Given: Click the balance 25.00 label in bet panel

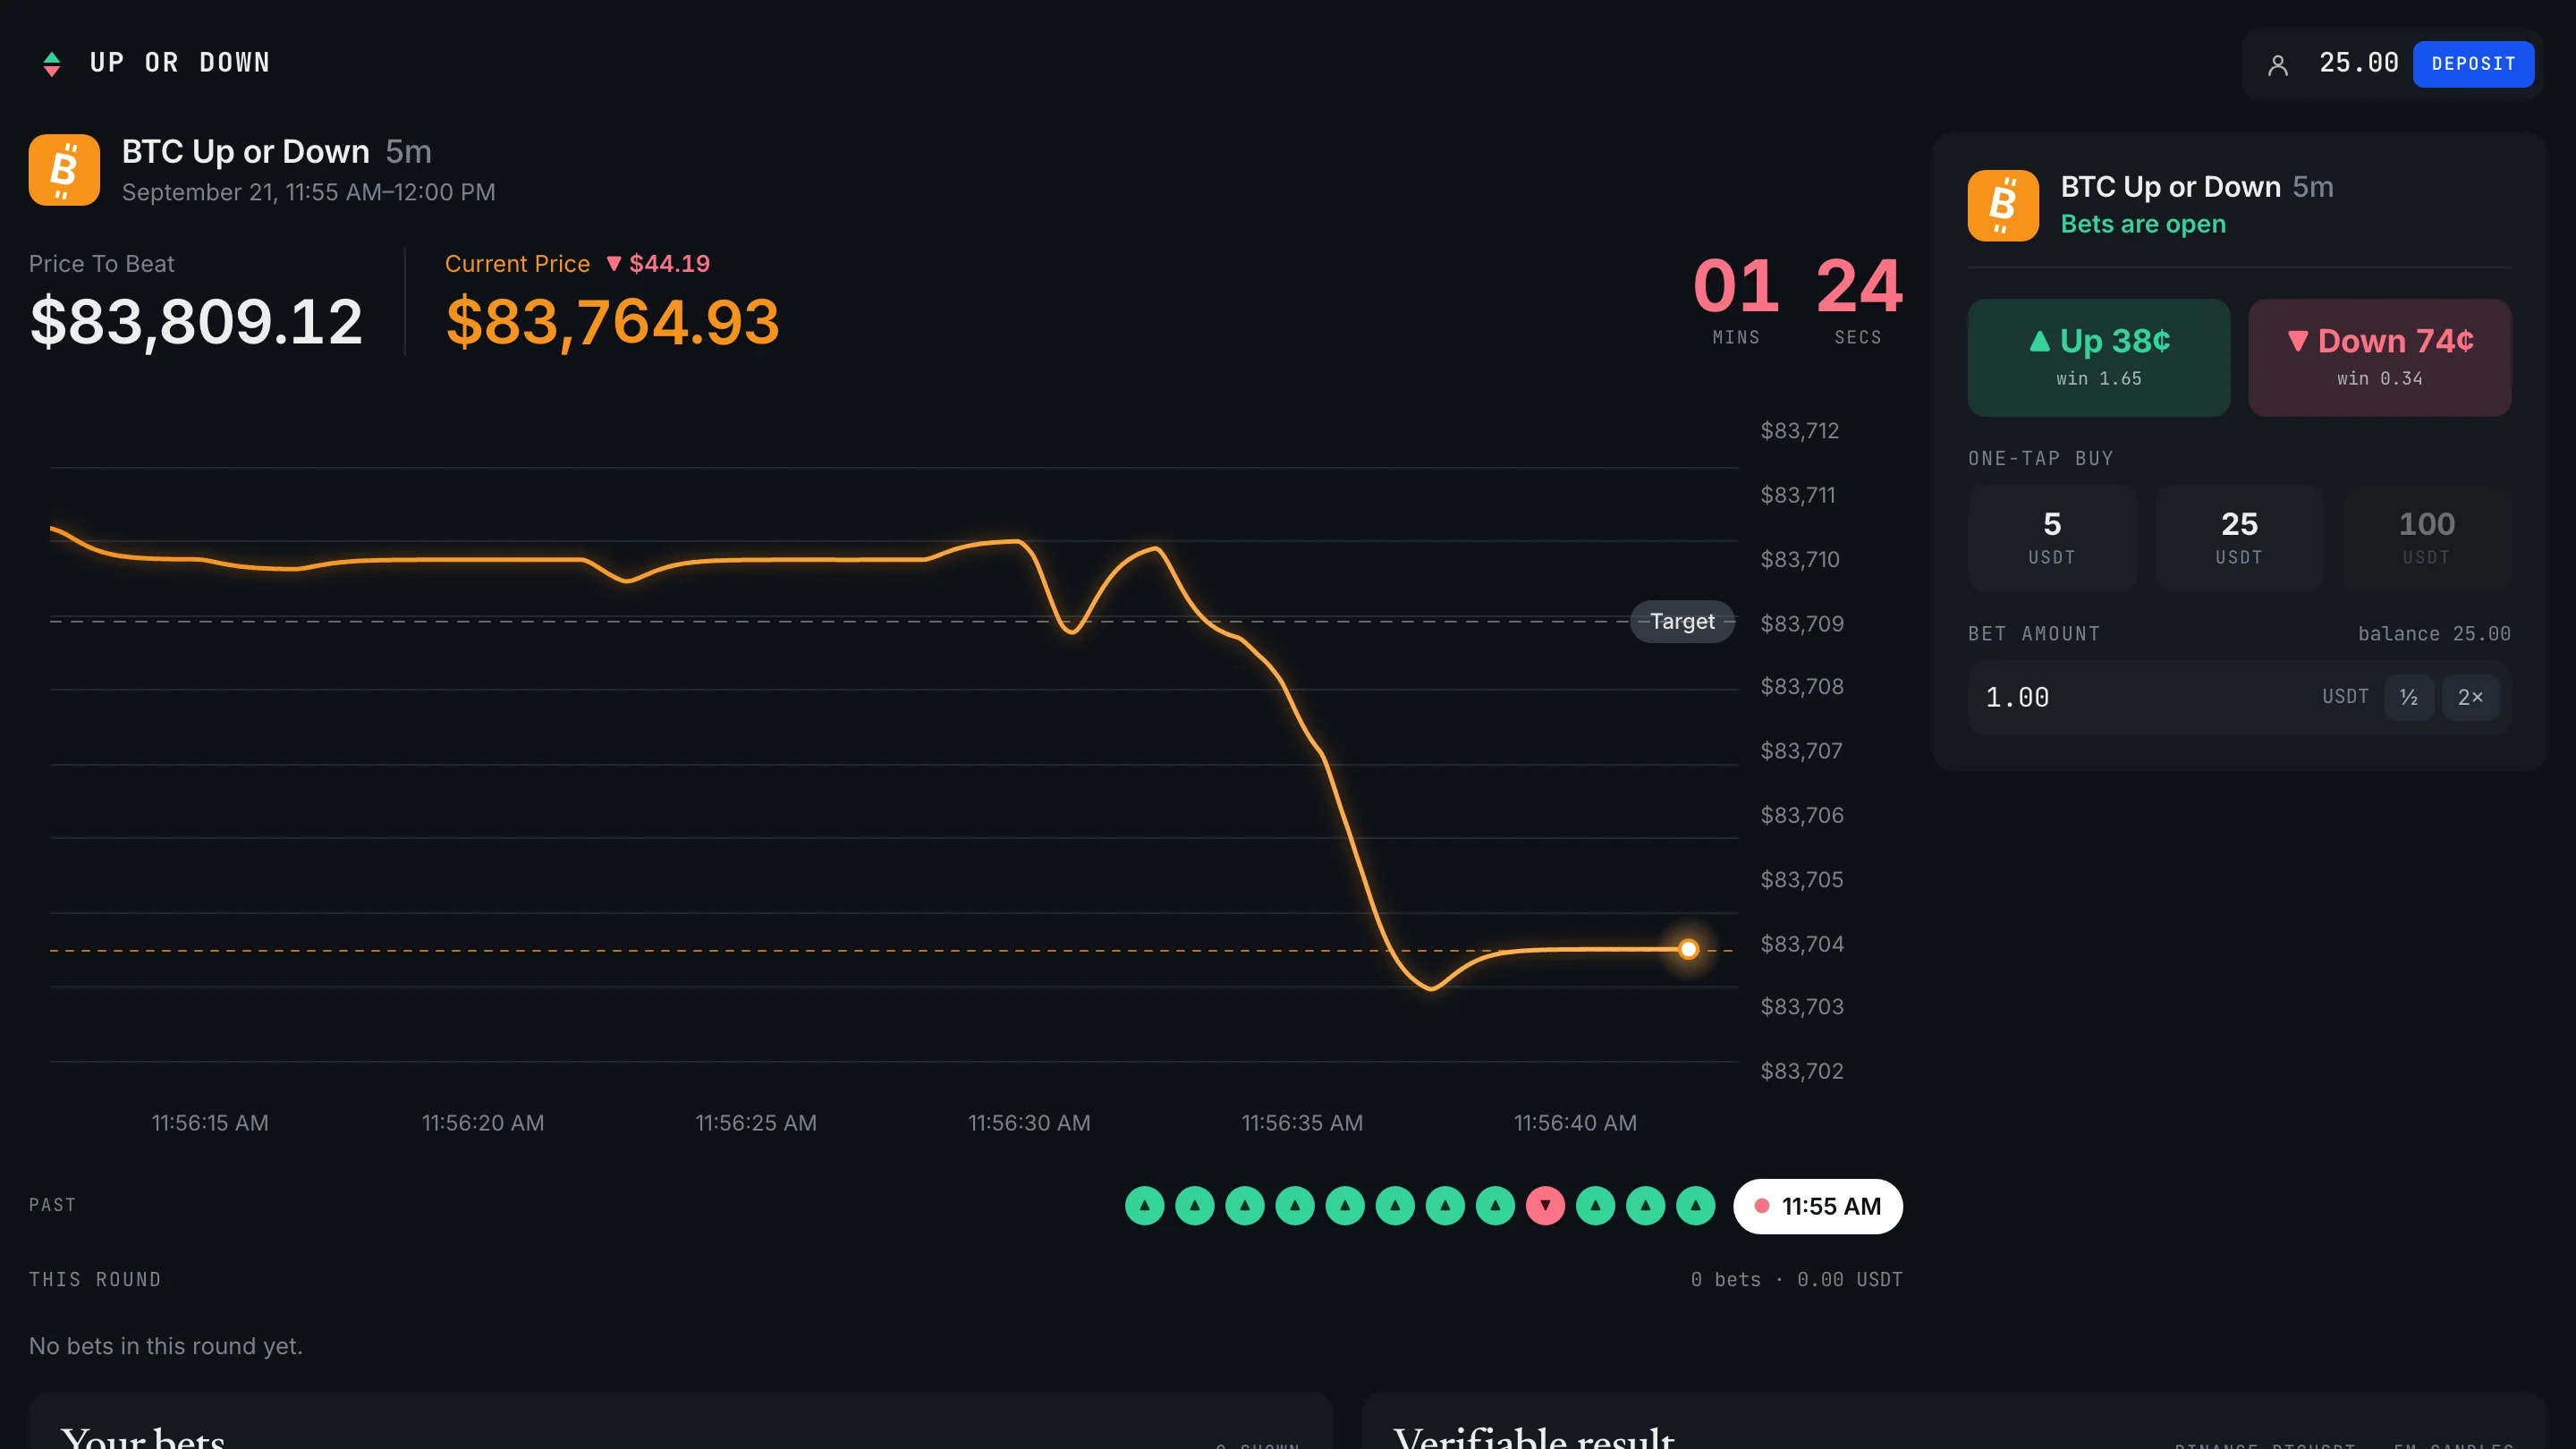Looking at the screenshot, I should 2434,633.
